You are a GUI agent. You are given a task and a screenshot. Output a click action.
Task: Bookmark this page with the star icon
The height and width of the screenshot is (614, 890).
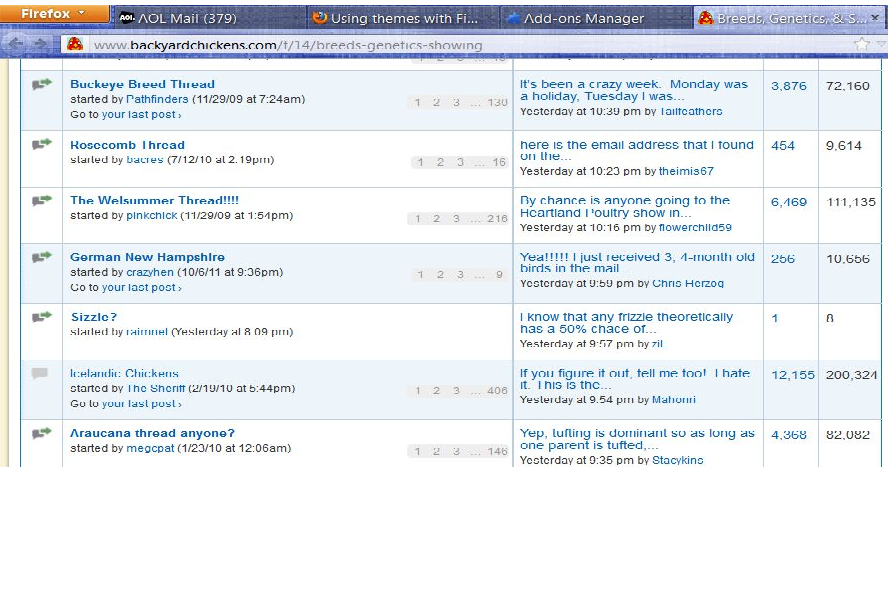[x=861, y=44]
